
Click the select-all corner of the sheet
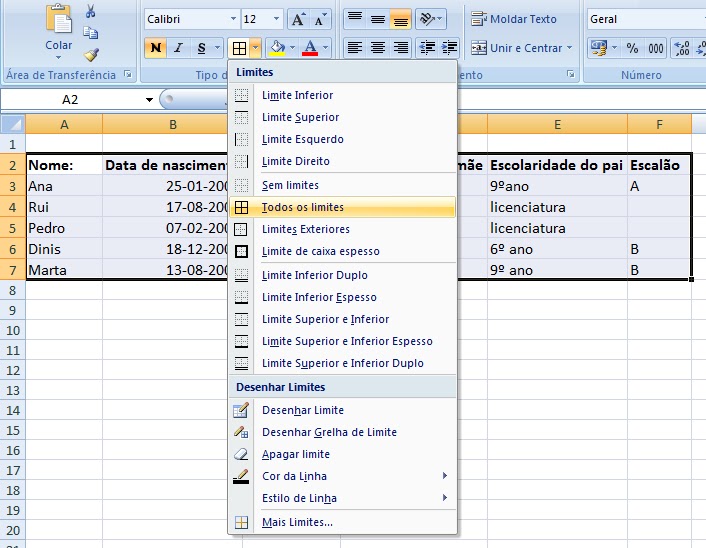tap(13, 124)
